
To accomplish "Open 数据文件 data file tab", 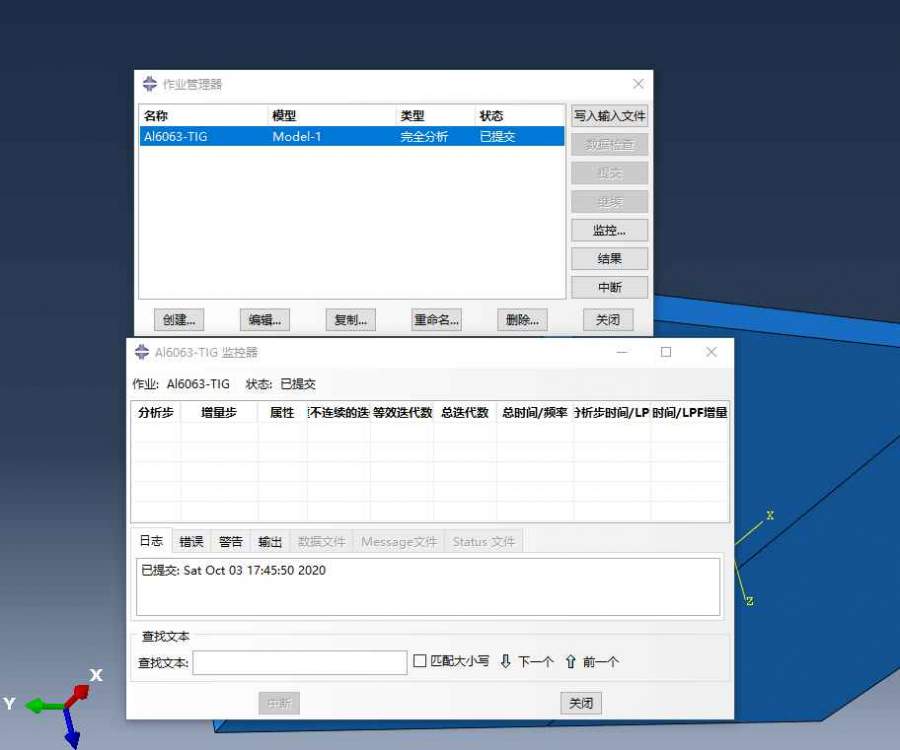I will (x=321, y=541).
